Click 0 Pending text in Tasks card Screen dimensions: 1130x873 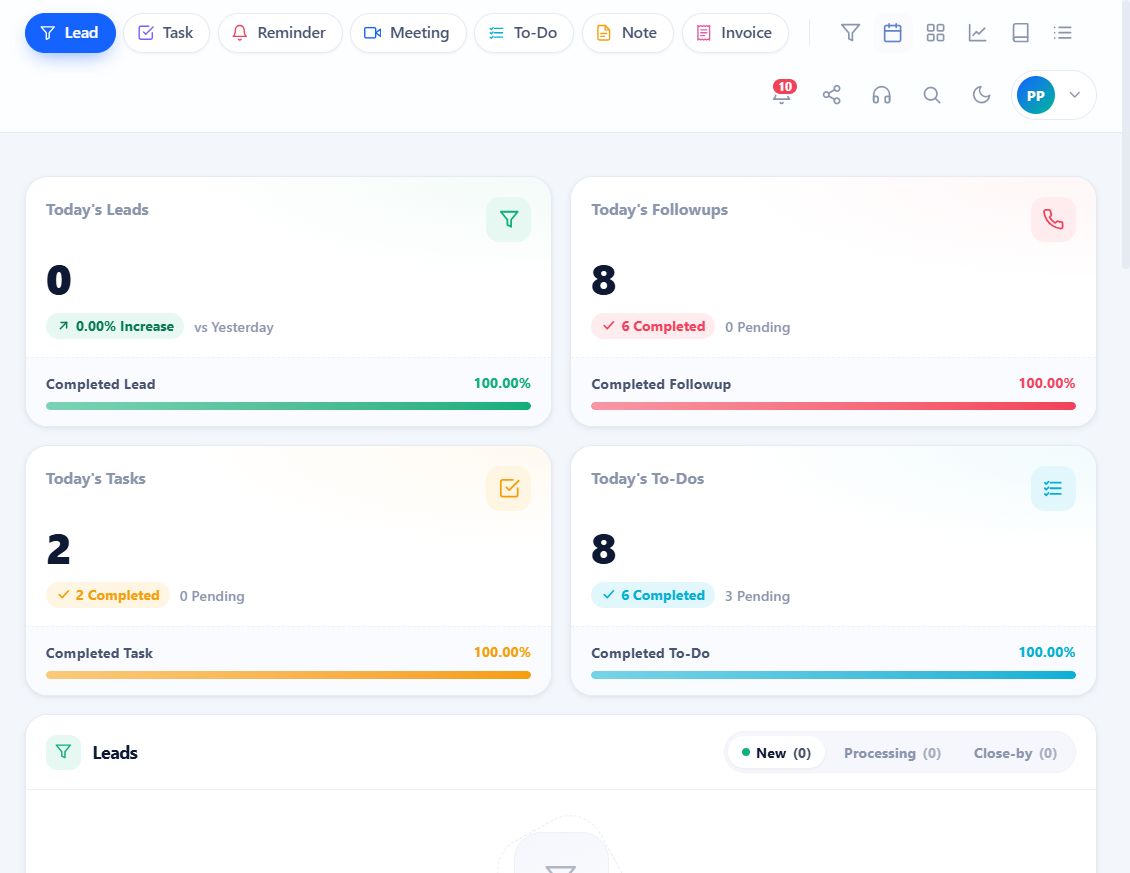click(212, 596)
